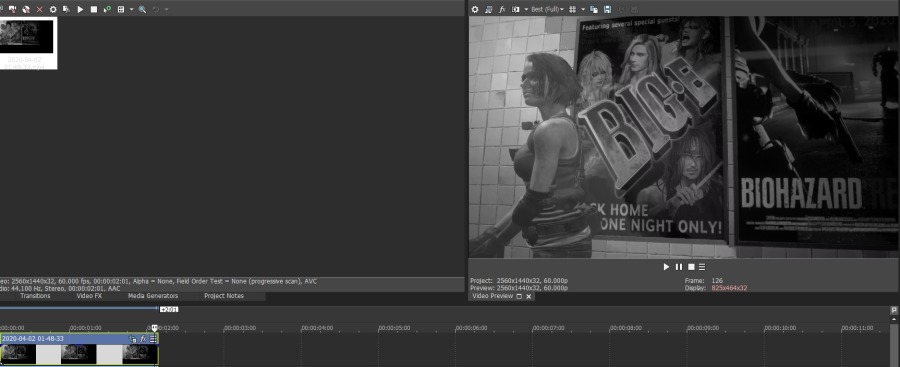Stop the Video Preview playback
900x367 pixels.
coord(691,266)
